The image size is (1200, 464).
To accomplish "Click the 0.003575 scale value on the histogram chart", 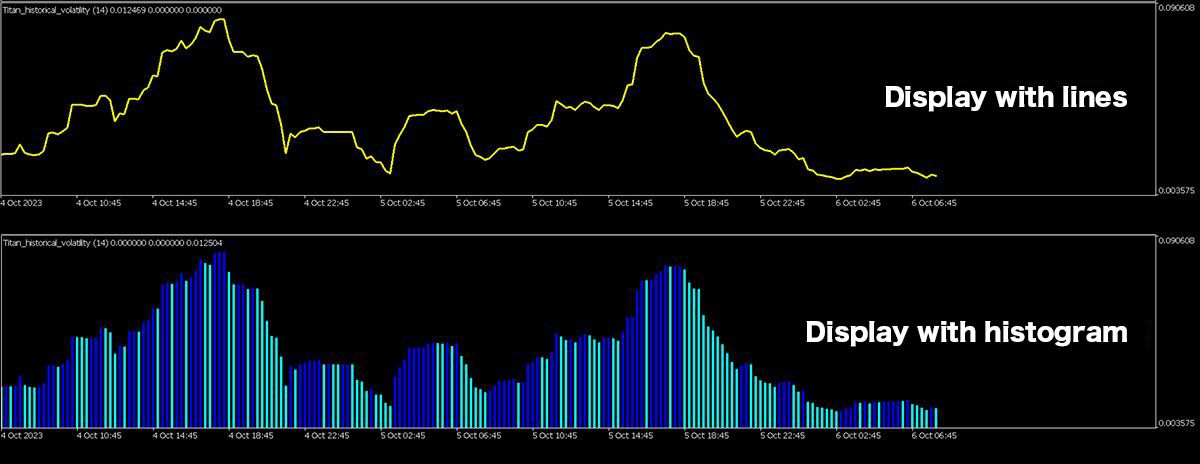I will click(x=1177, y=423).
